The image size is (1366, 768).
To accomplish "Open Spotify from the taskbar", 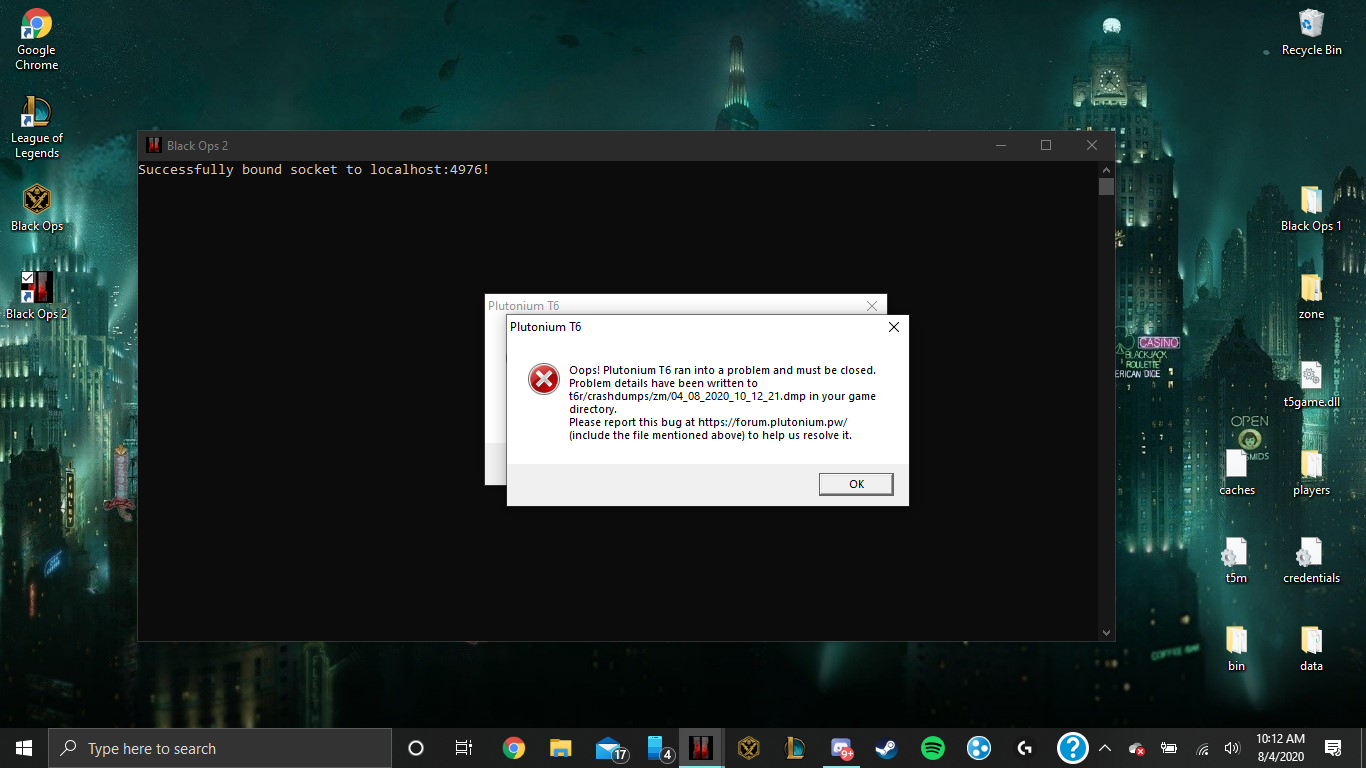I will point(932,748).
